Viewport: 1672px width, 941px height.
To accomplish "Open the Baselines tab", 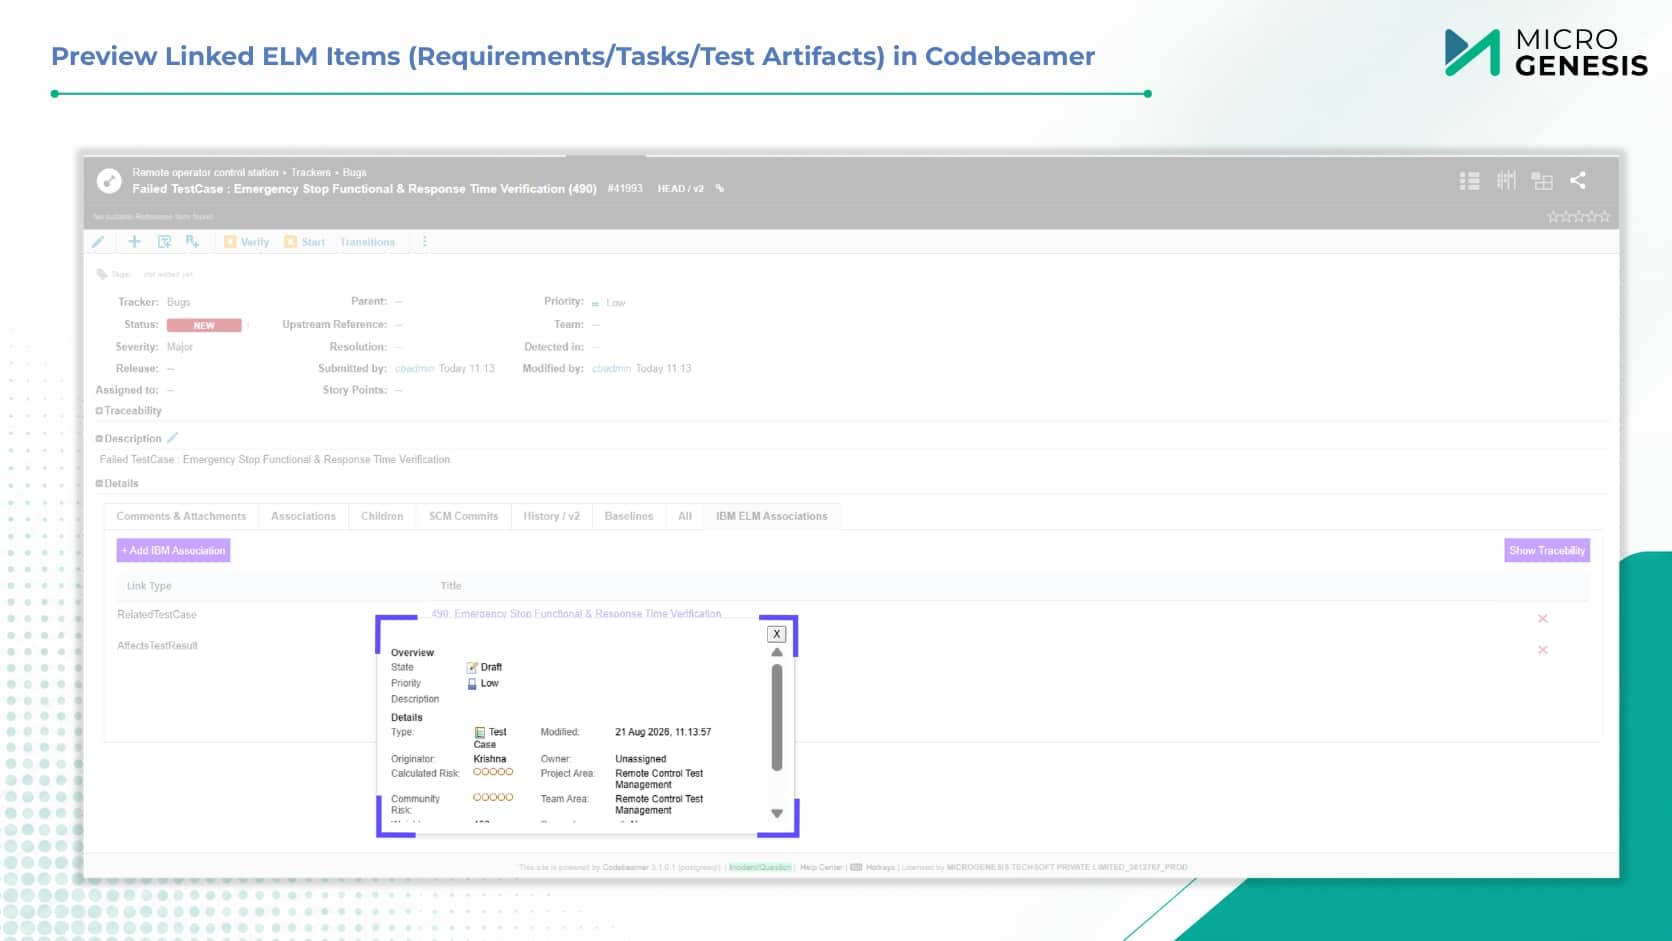I will pyautogui.click(x=629, y=516).
